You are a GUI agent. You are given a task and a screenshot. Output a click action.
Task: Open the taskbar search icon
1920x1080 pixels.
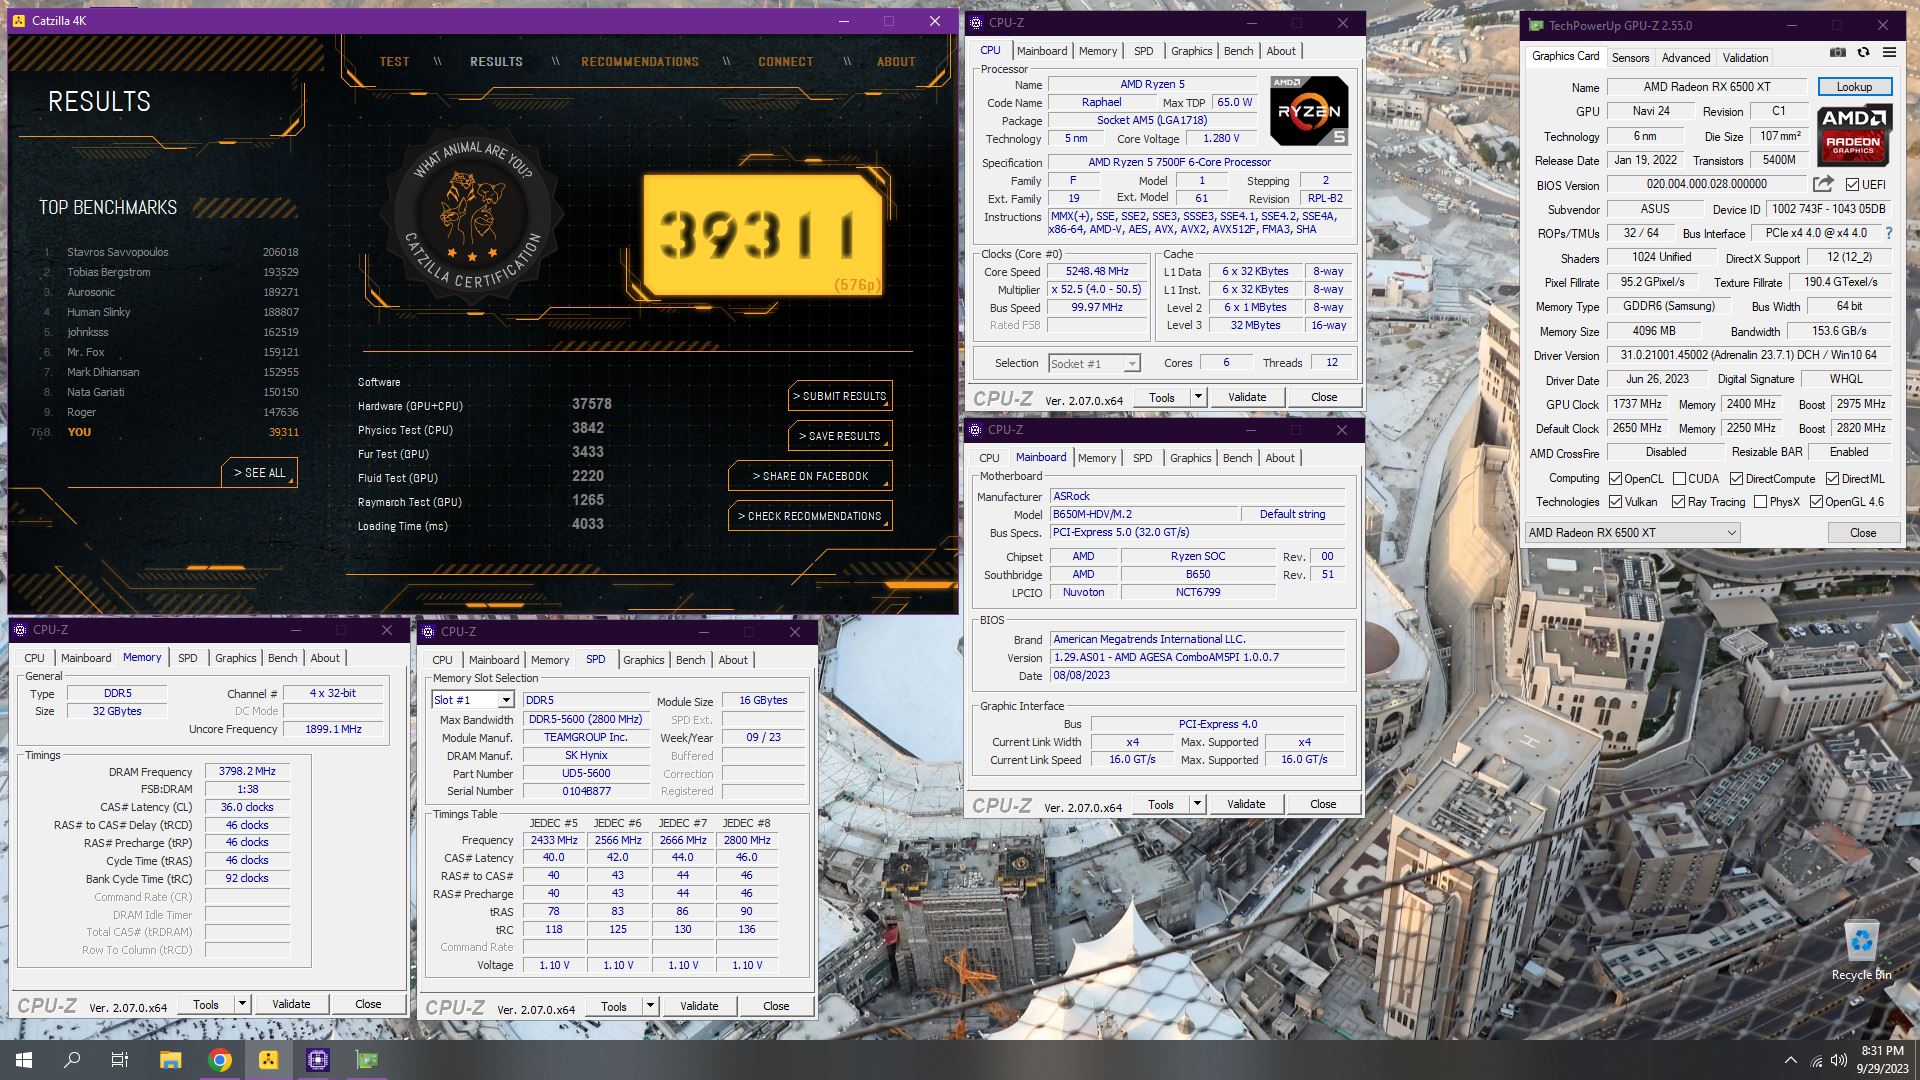72,1060
